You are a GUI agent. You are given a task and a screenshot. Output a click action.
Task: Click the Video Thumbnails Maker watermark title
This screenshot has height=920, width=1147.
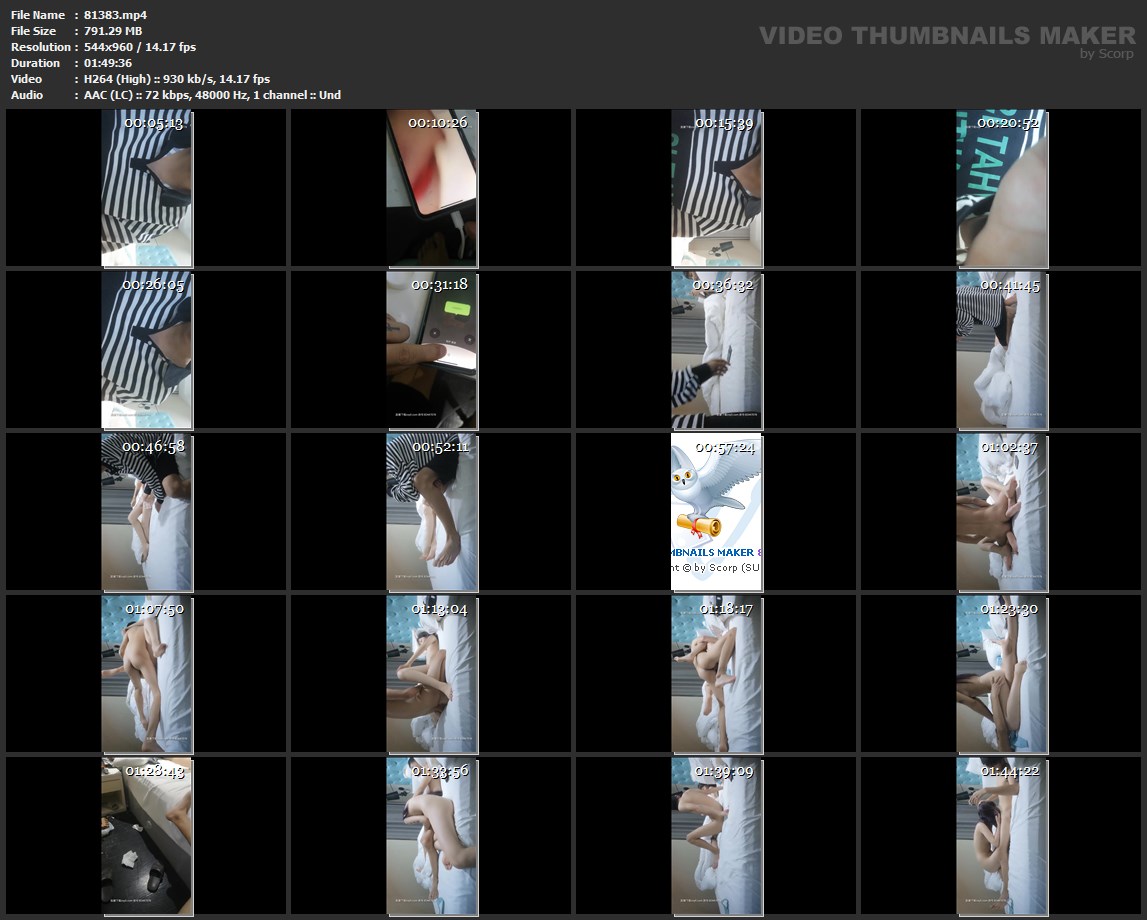click(x=946, y=36)
